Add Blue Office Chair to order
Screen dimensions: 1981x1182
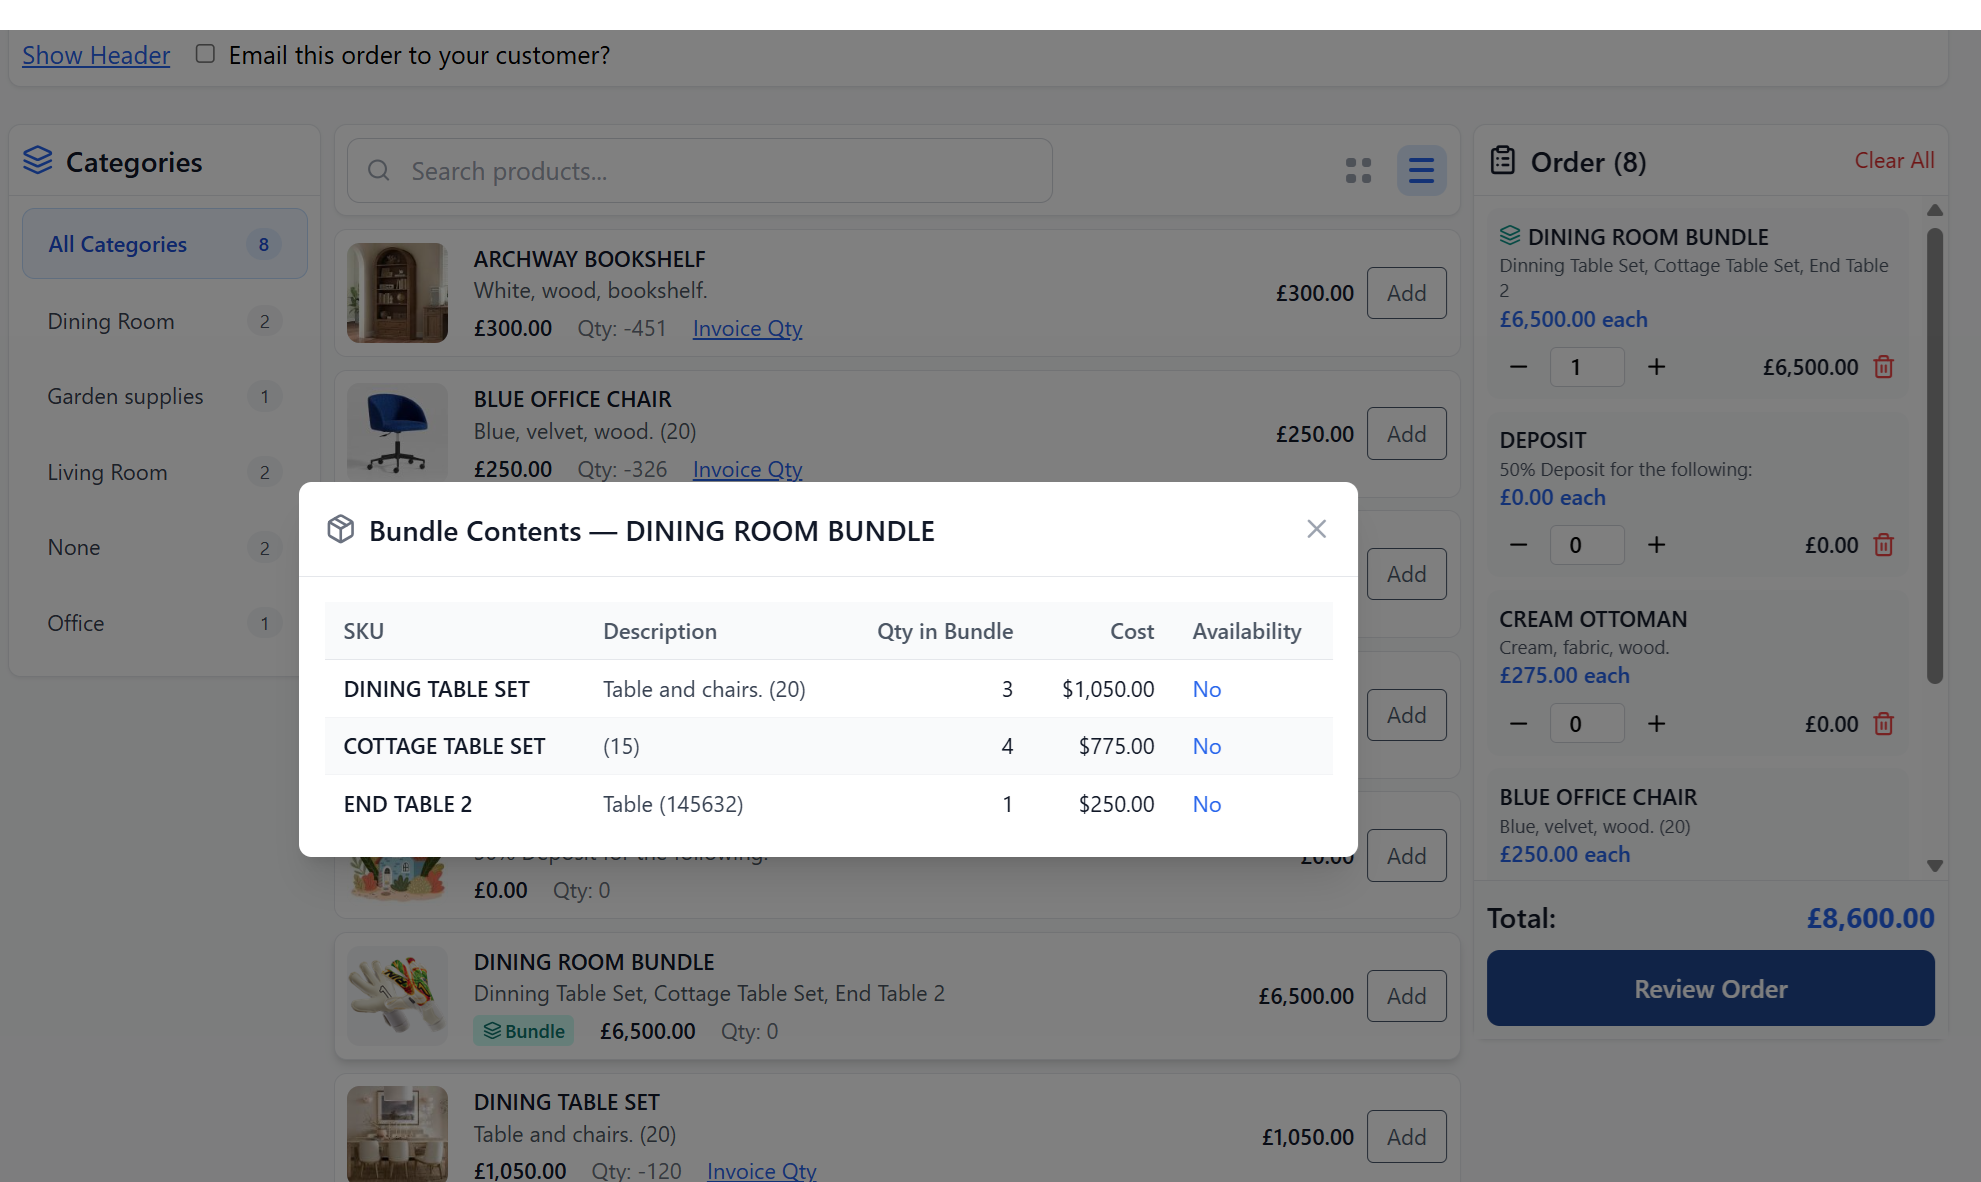click(1406, 434)
